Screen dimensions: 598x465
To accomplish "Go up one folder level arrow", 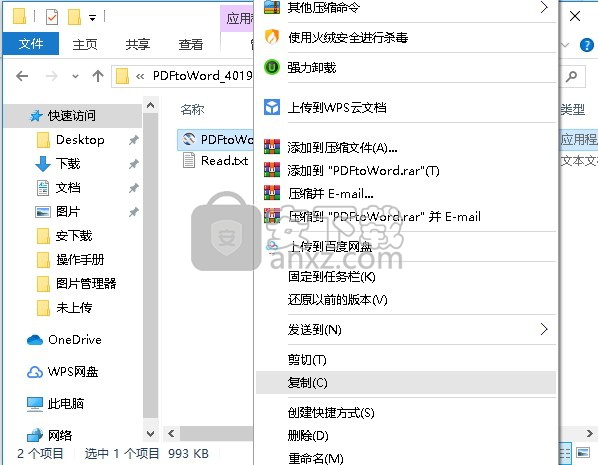I will click(x=98, y=76).
